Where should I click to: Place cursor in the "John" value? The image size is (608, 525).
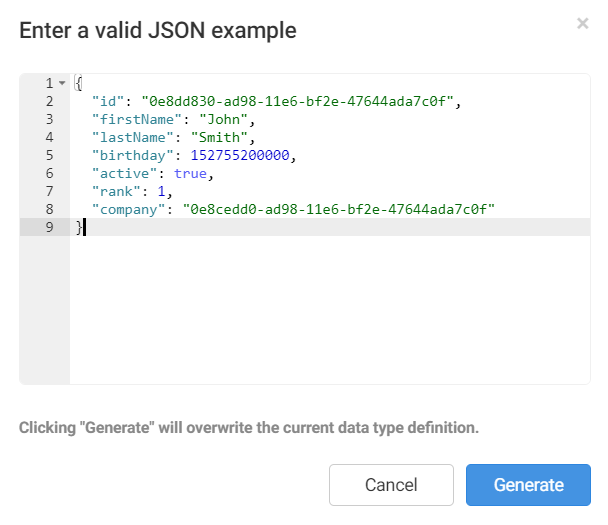[221, 119]
